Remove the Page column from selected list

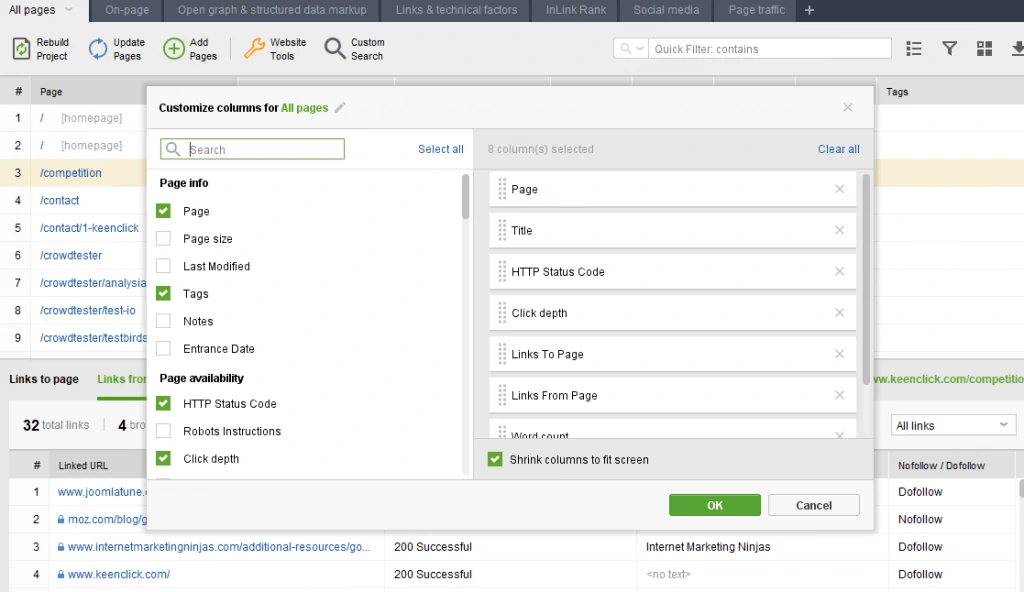(x=840, y=189)
